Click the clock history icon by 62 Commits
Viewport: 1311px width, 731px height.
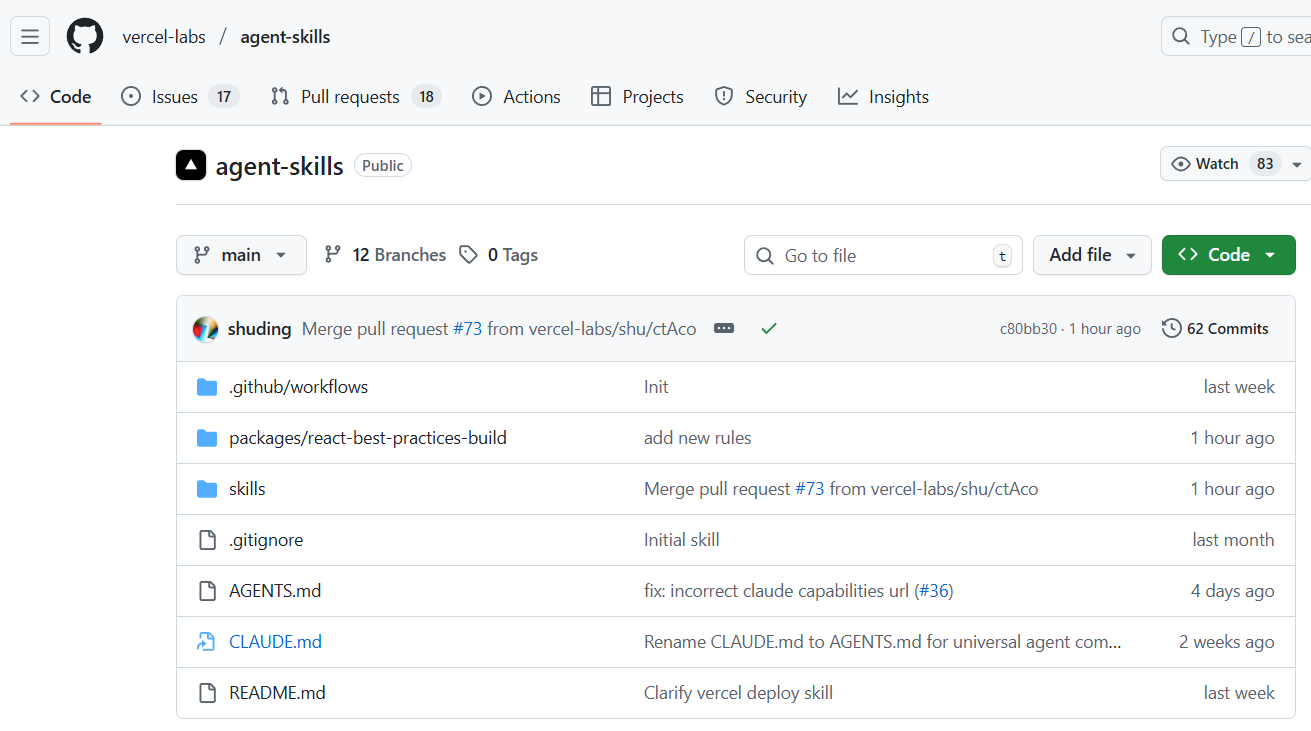(x=1171, y=328)
